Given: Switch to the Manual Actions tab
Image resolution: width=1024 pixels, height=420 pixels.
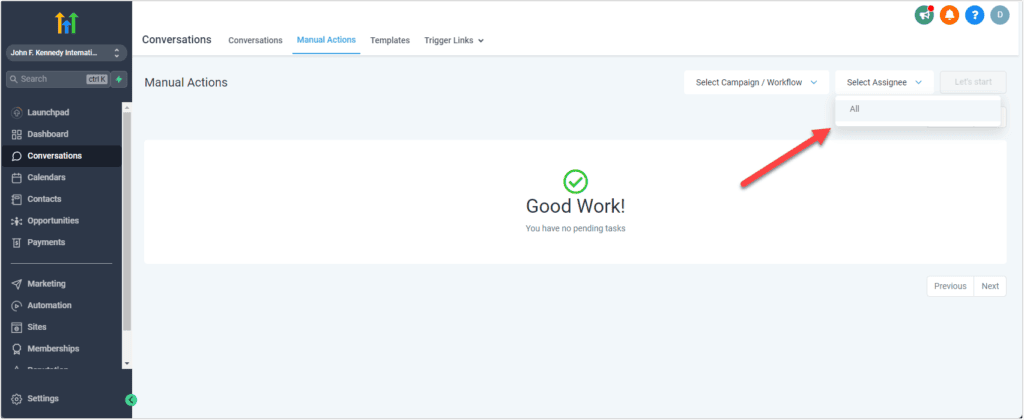Looking at the screenshot, I should click(327, 40).
